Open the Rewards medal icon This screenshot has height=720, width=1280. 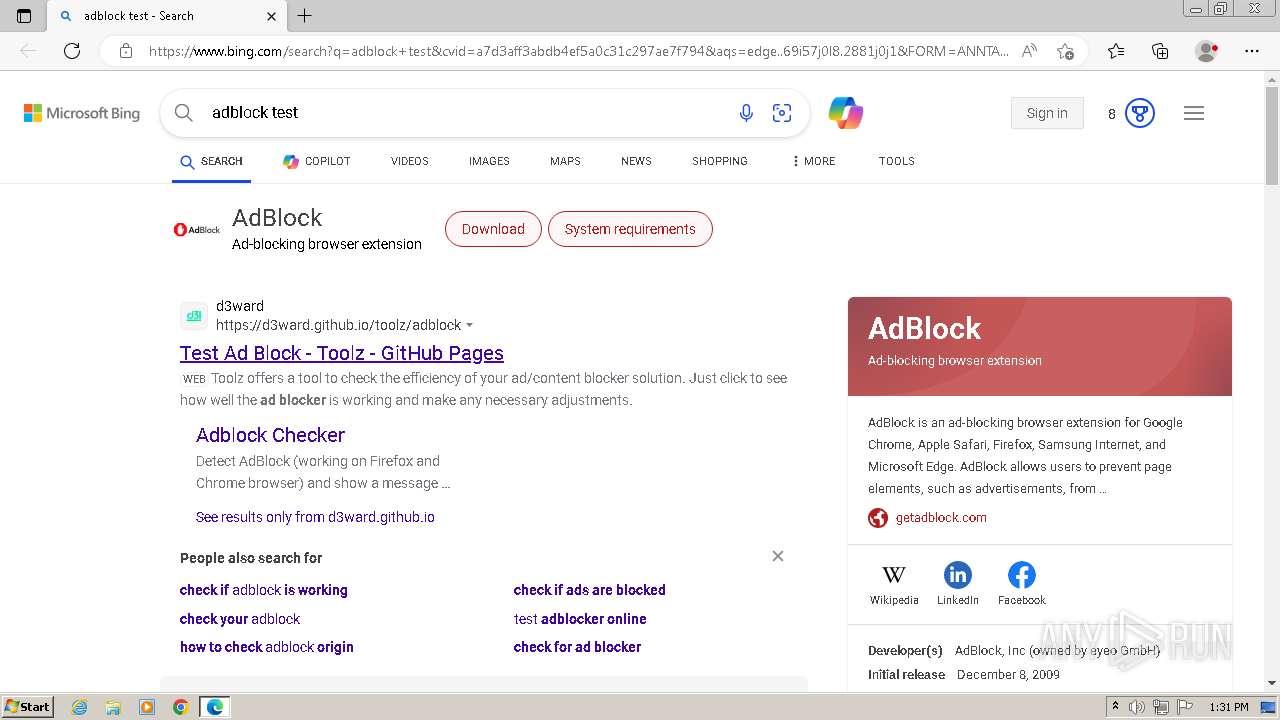[1140, 113]
